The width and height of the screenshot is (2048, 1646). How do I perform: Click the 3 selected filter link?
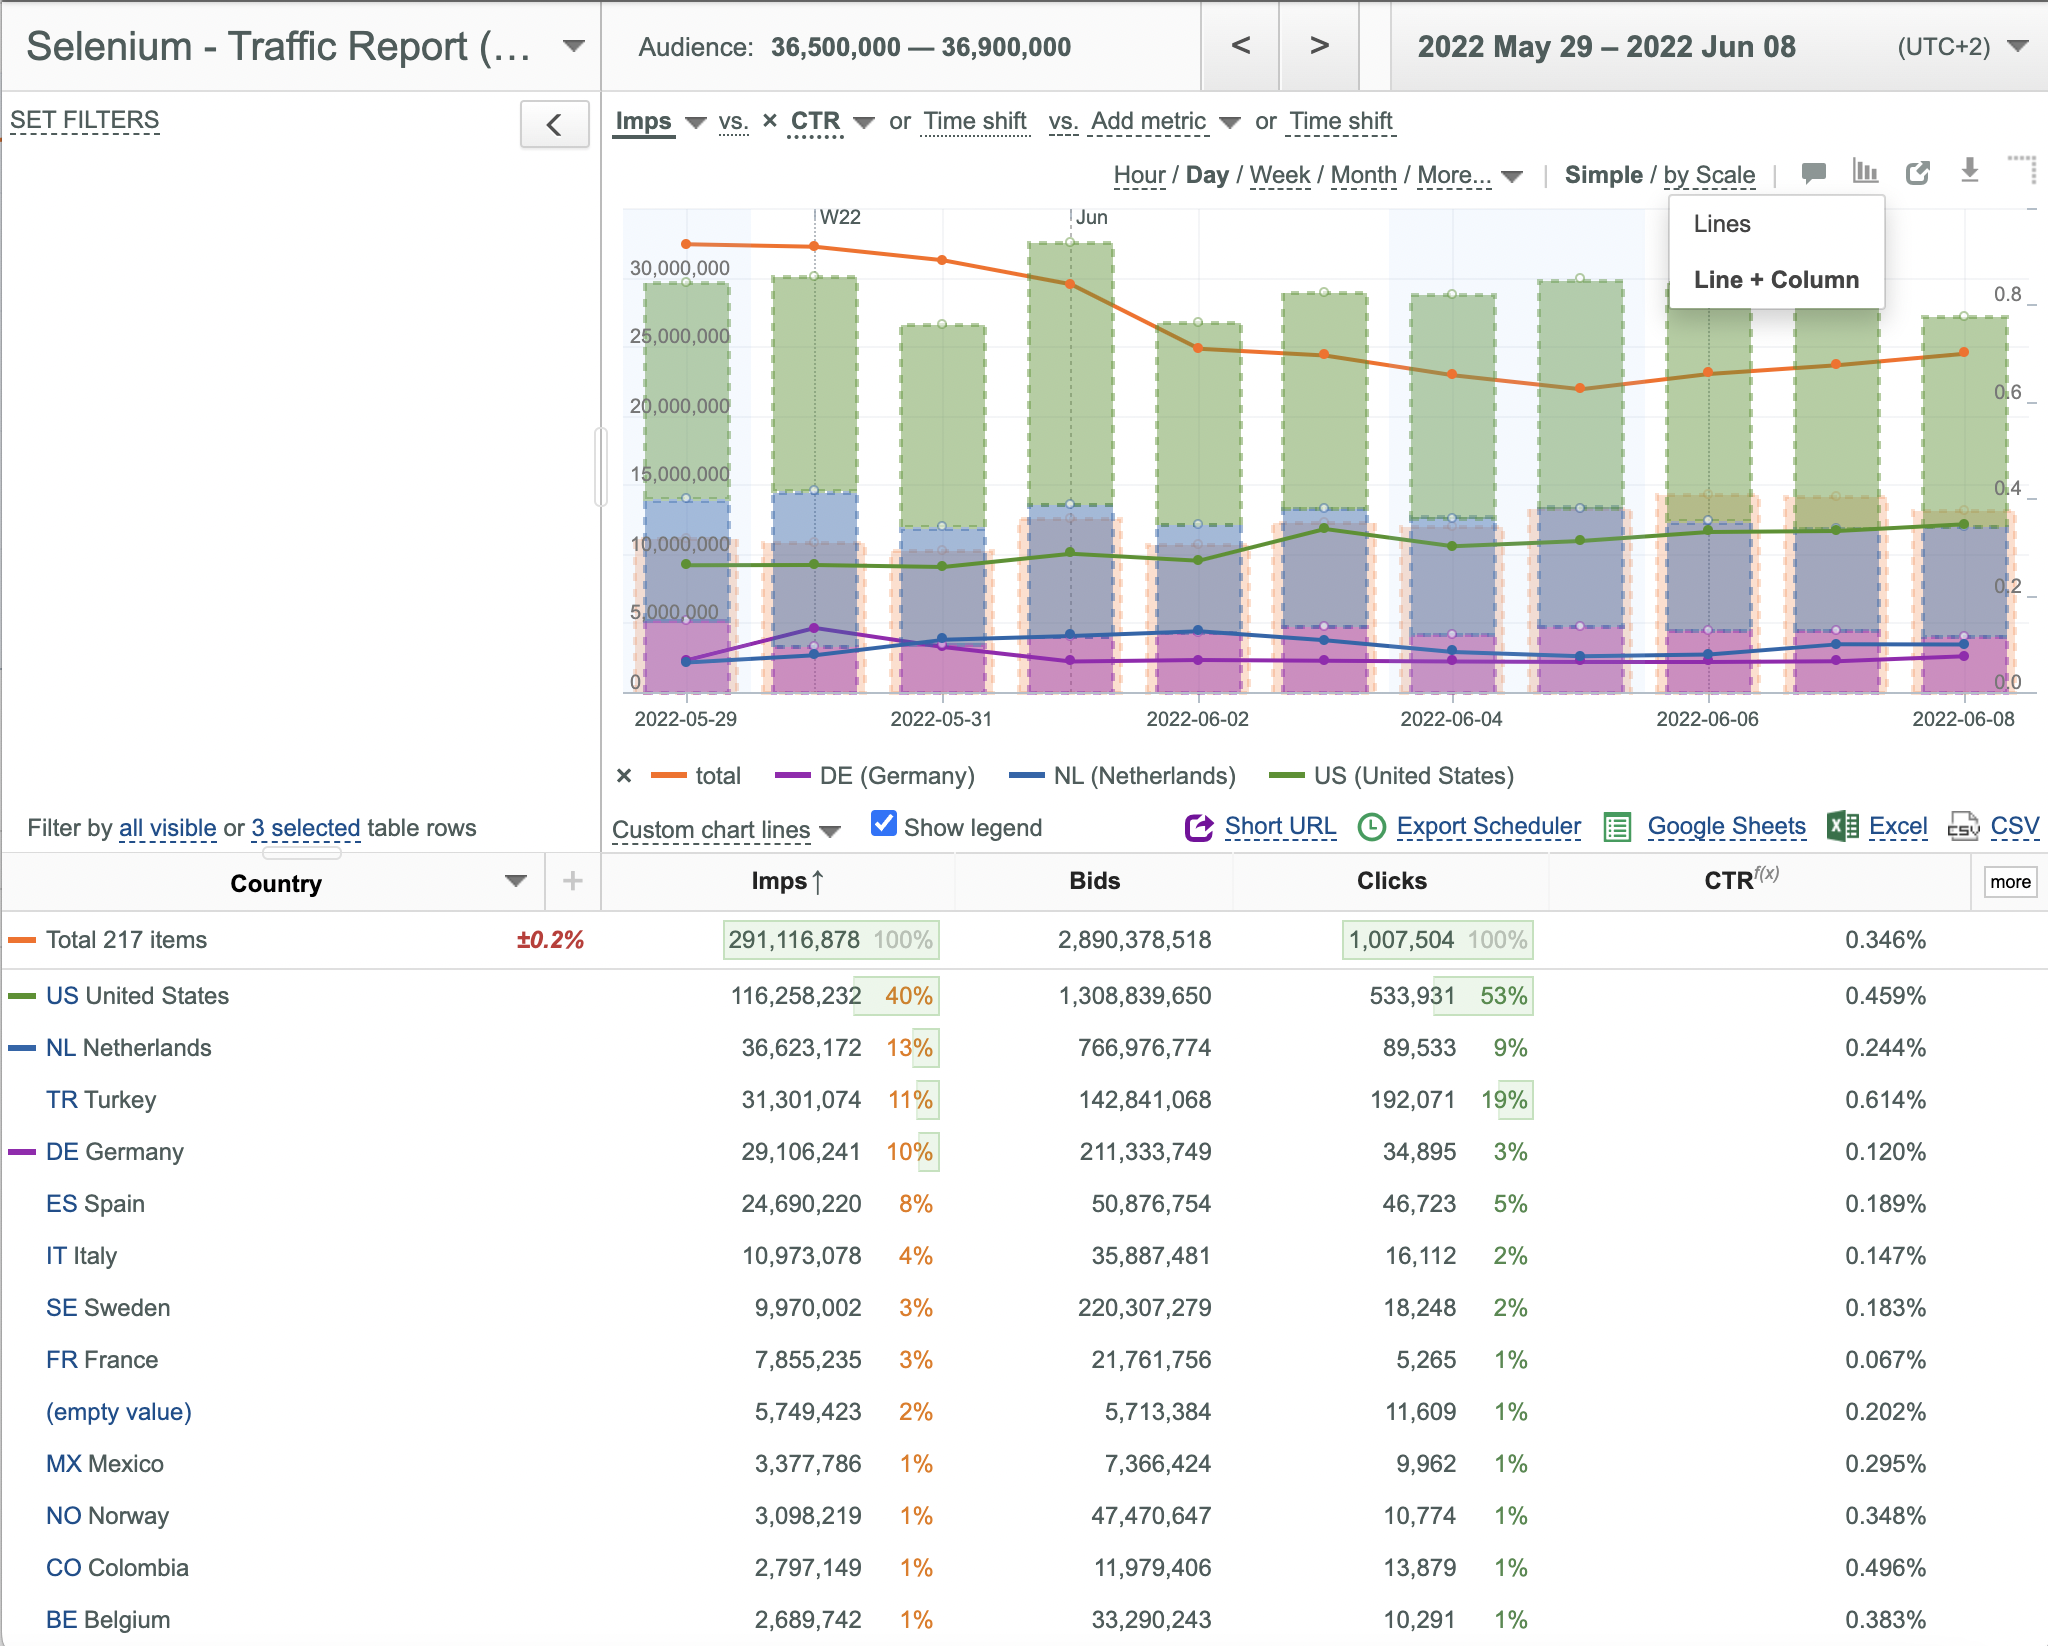[305, 828]
